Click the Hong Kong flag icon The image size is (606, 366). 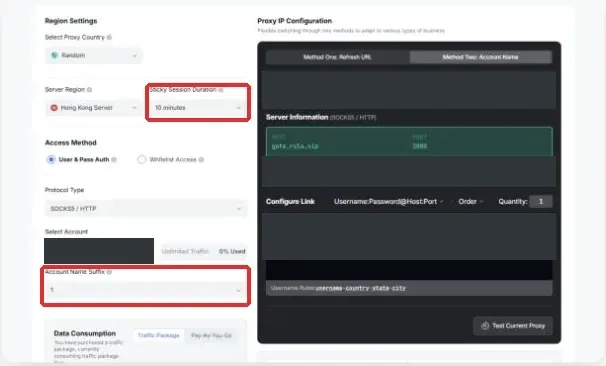[x=54, y=108]
